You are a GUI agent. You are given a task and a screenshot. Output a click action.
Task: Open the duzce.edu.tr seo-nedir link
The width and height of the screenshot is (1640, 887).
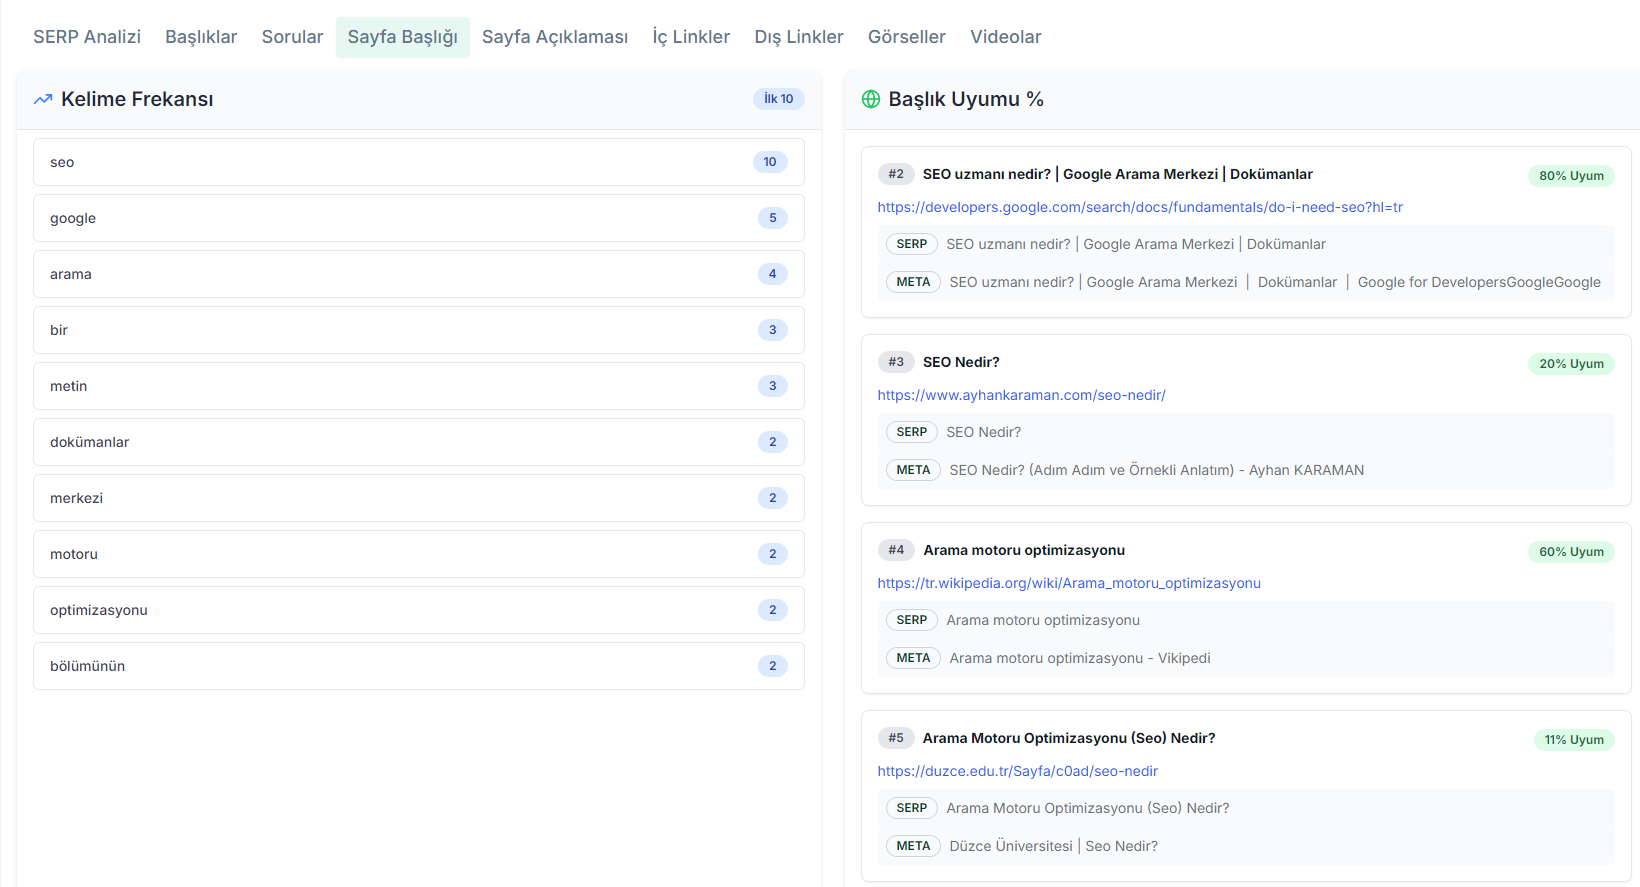click(x=1018, y=771)
